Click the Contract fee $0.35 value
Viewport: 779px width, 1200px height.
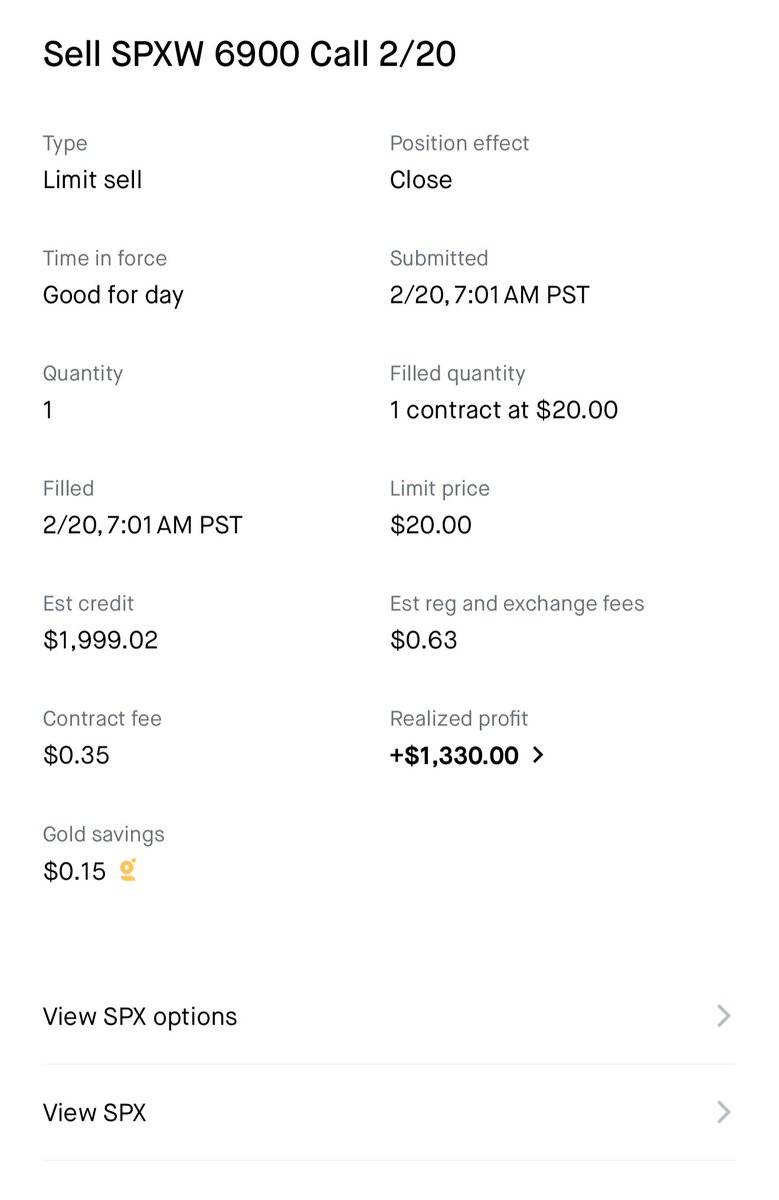76,755
